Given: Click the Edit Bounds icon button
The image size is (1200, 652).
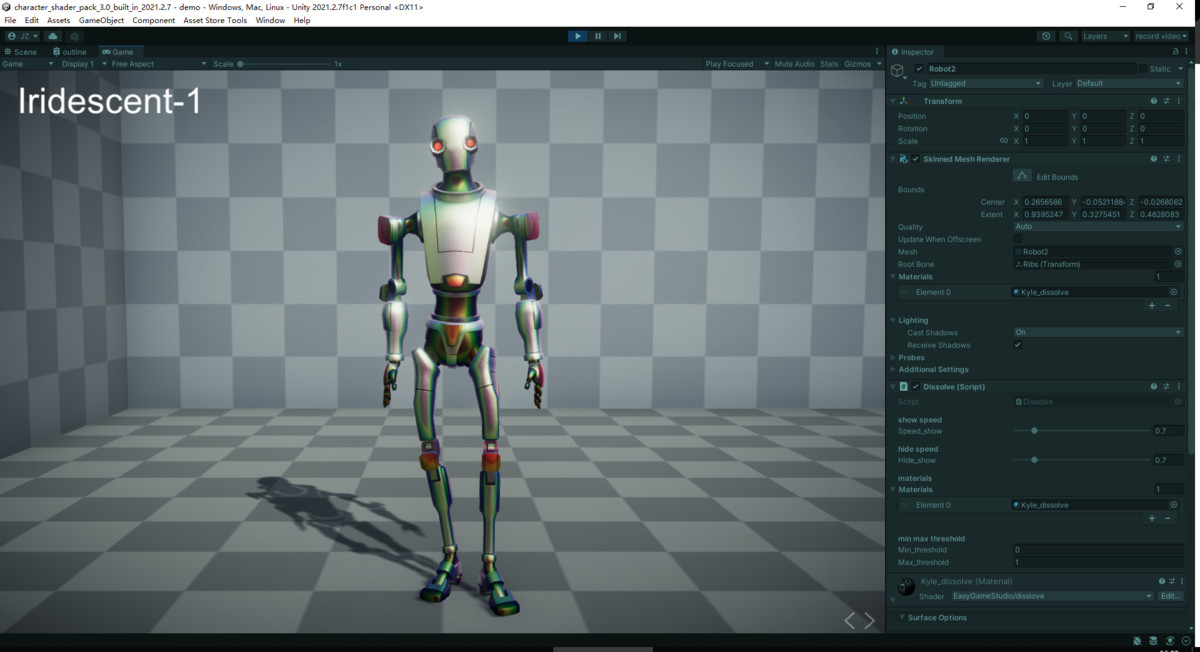Looking at the screenshot, I should point(1021,176).
